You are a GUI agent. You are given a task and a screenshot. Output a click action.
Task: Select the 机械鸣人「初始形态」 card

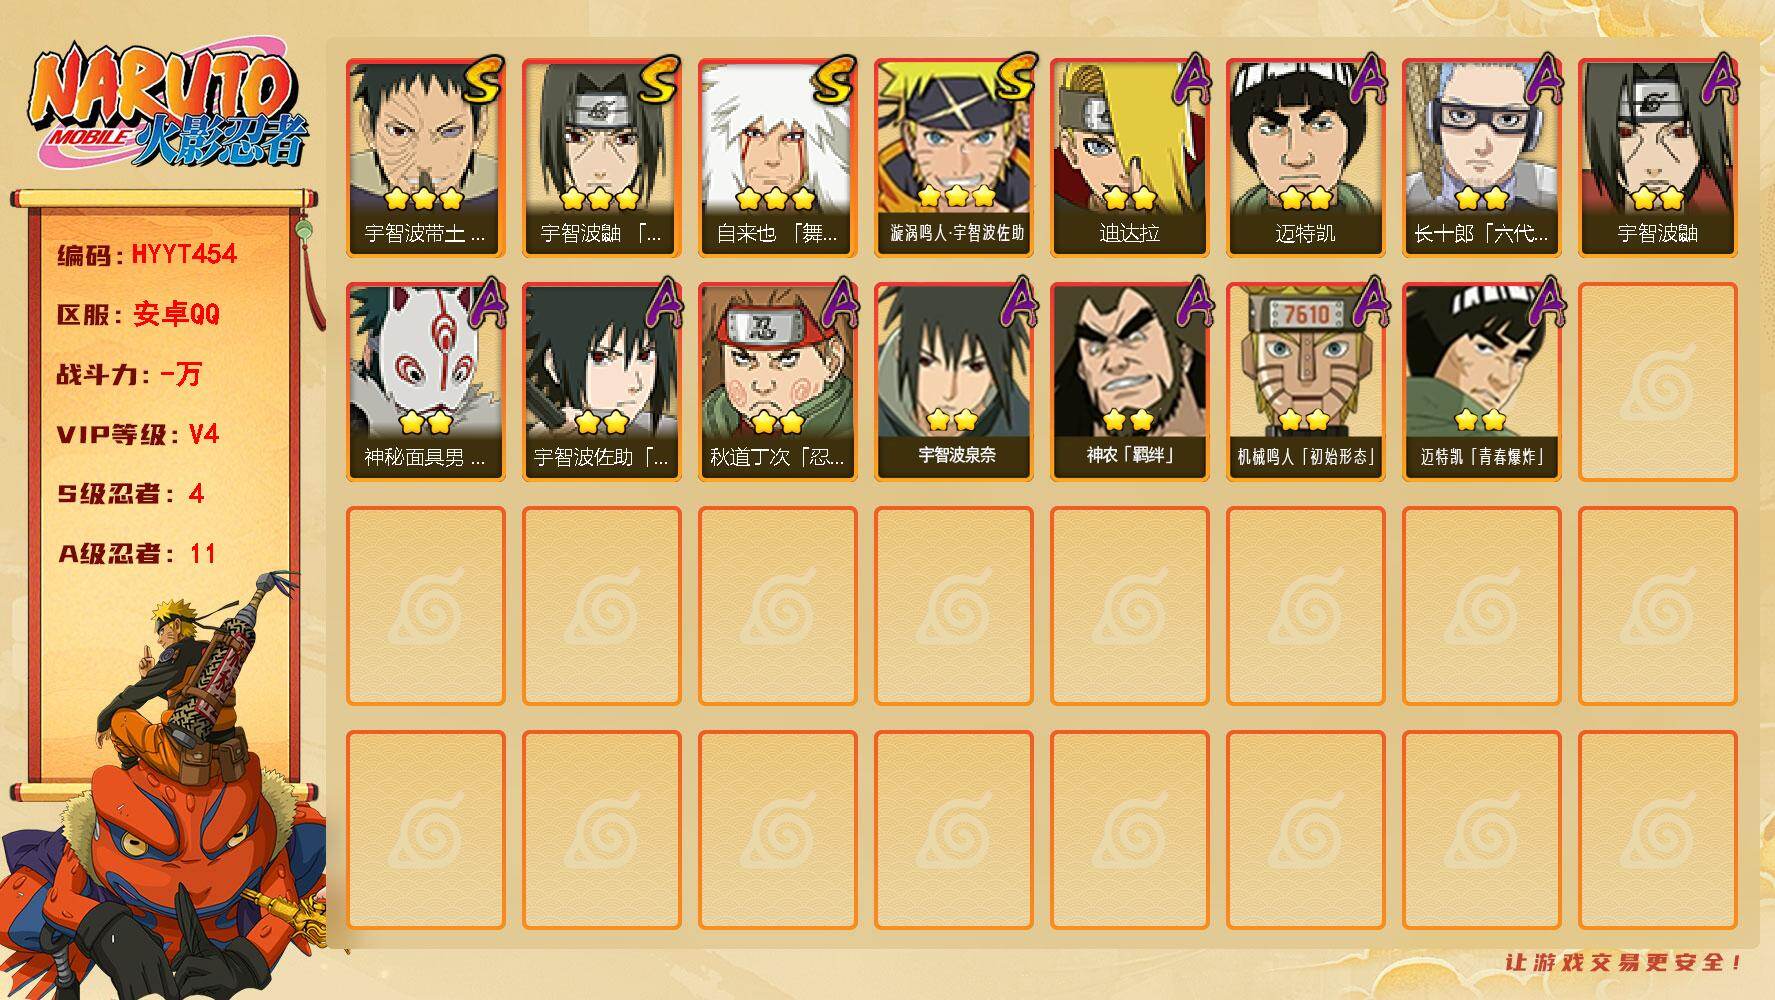pos(1306,382)
